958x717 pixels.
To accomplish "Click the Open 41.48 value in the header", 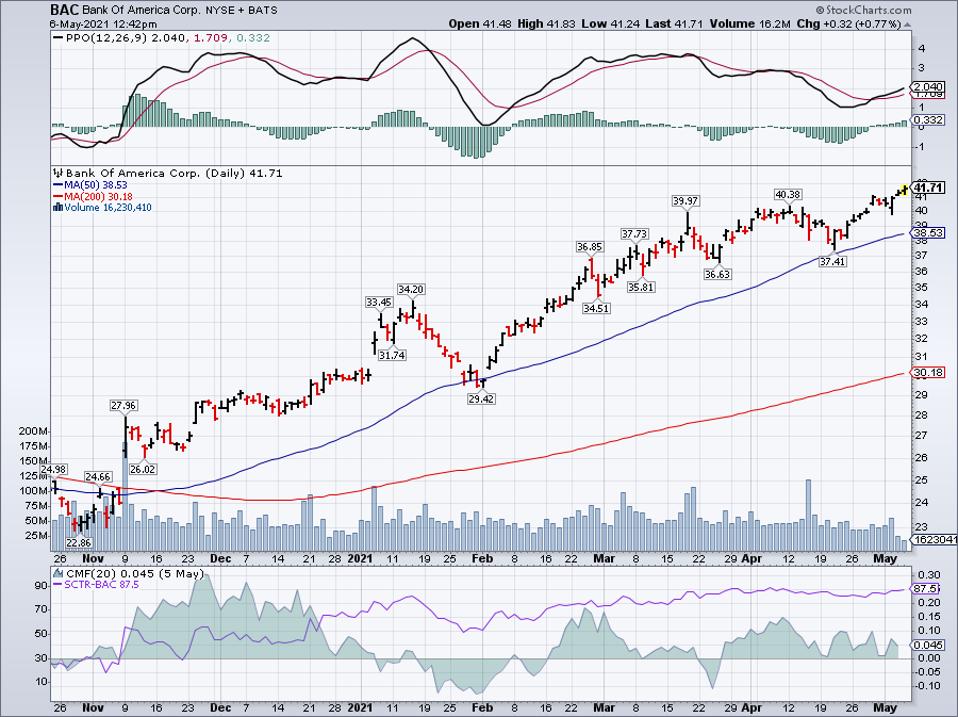I will pos(481,24).
